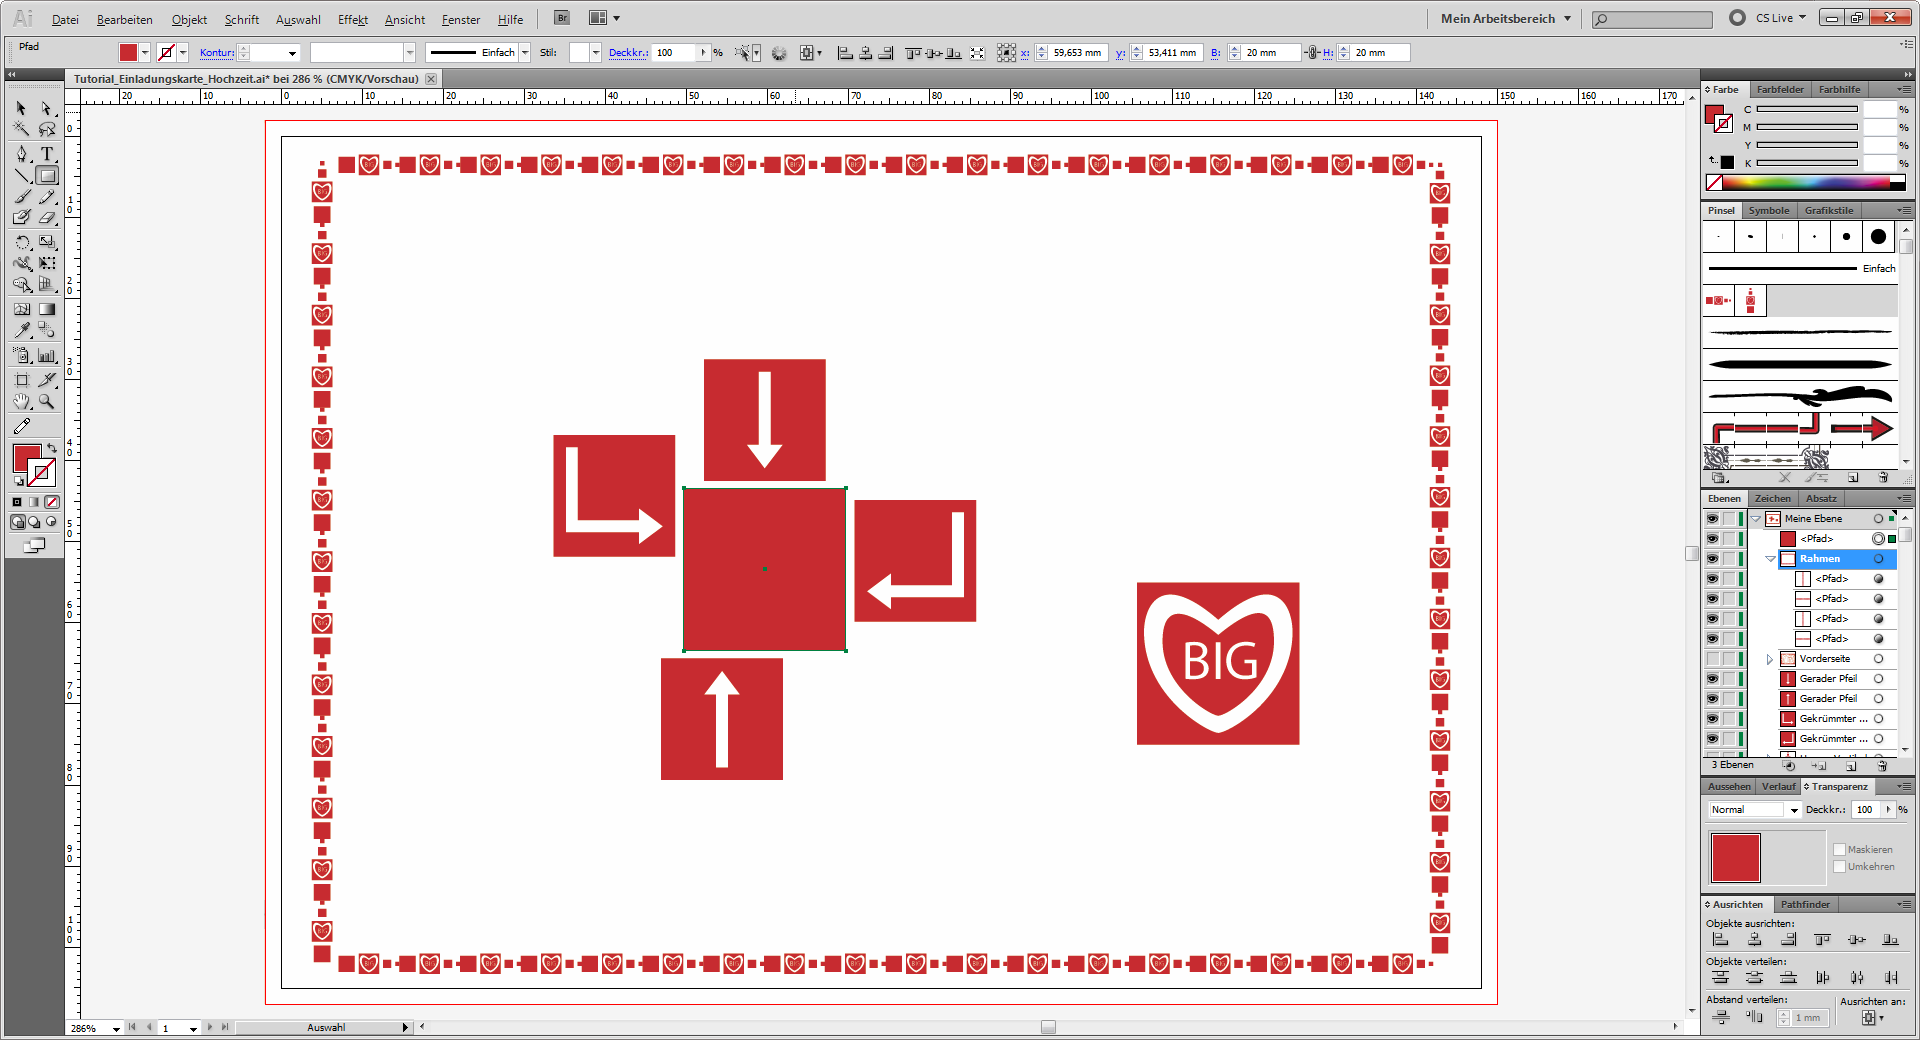
Task: Open the Mein Arbeitsbereich workspace switcher
Action: click(1505, 18)
